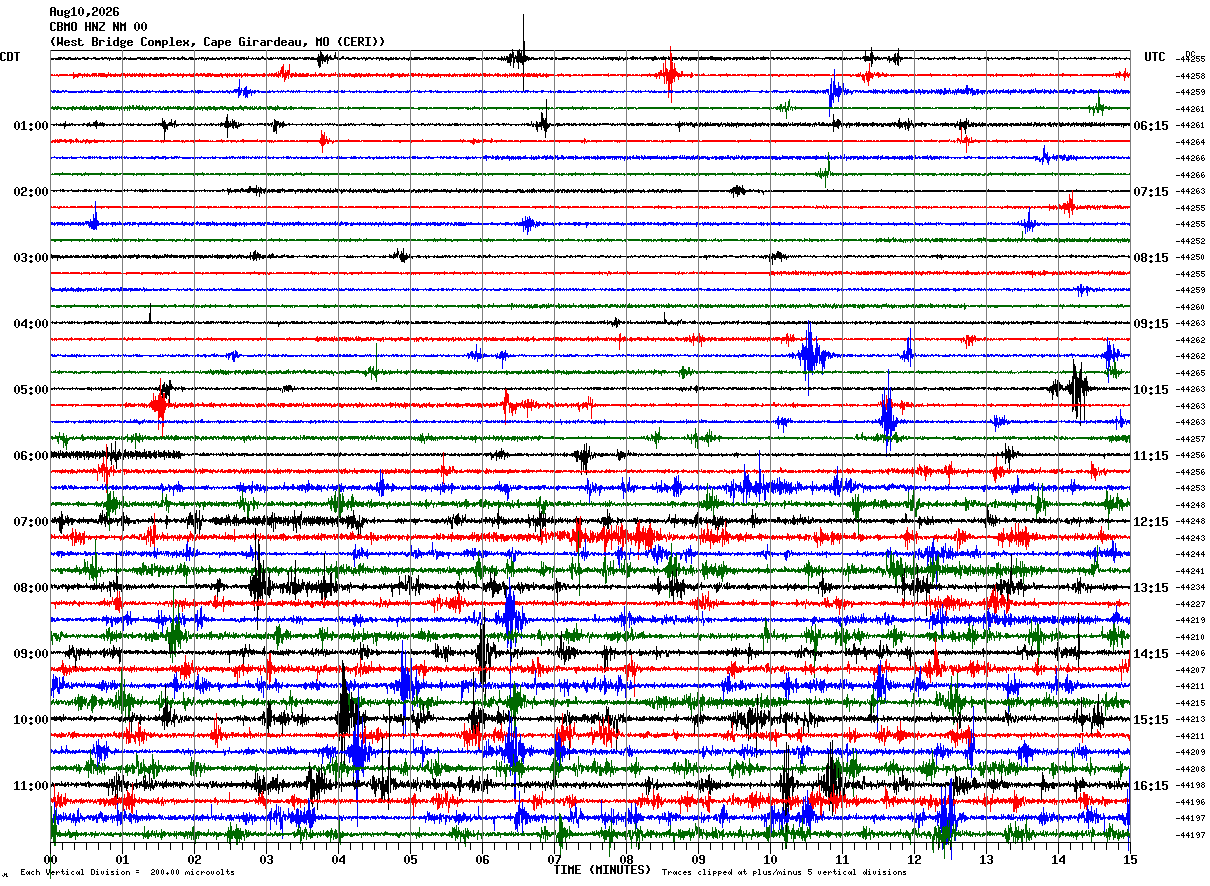This screenshot has width=1210, height=886.
Task: Click the 05:00 CDT row label
Action: pos(31,390)
